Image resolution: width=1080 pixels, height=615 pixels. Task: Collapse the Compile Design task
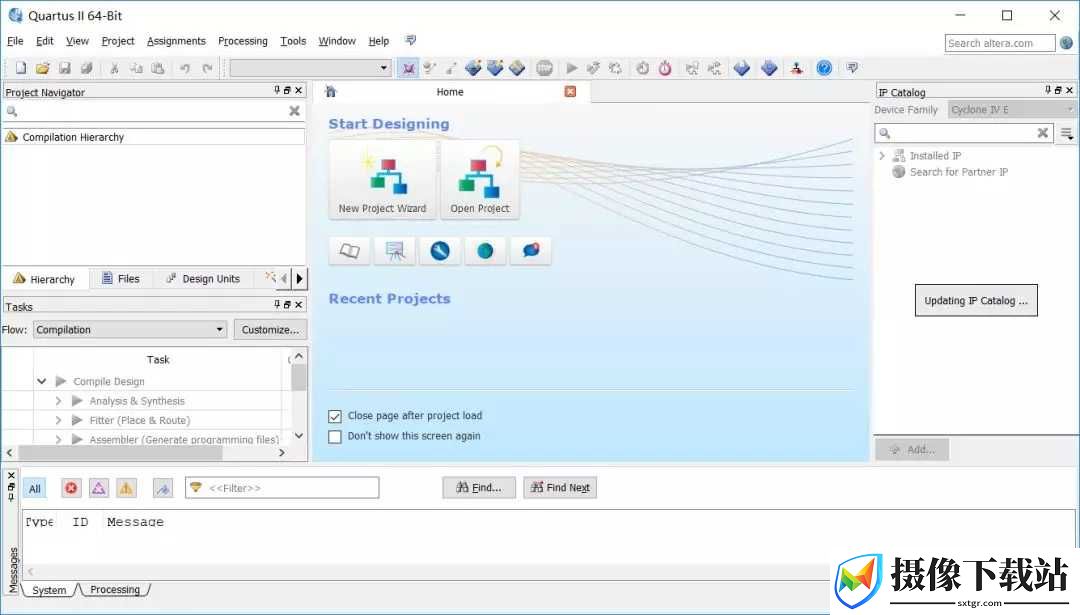[41, 381]
